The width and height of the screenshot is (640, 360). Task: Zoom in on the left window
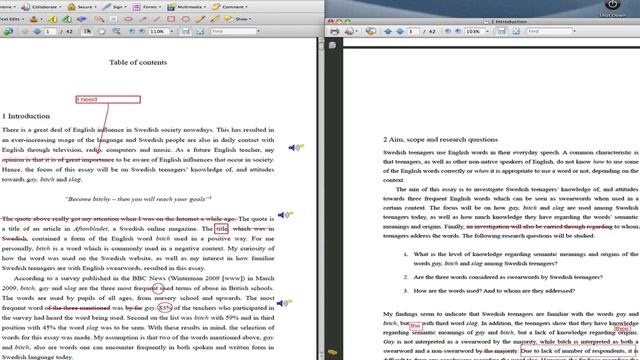tap(142, 31)
